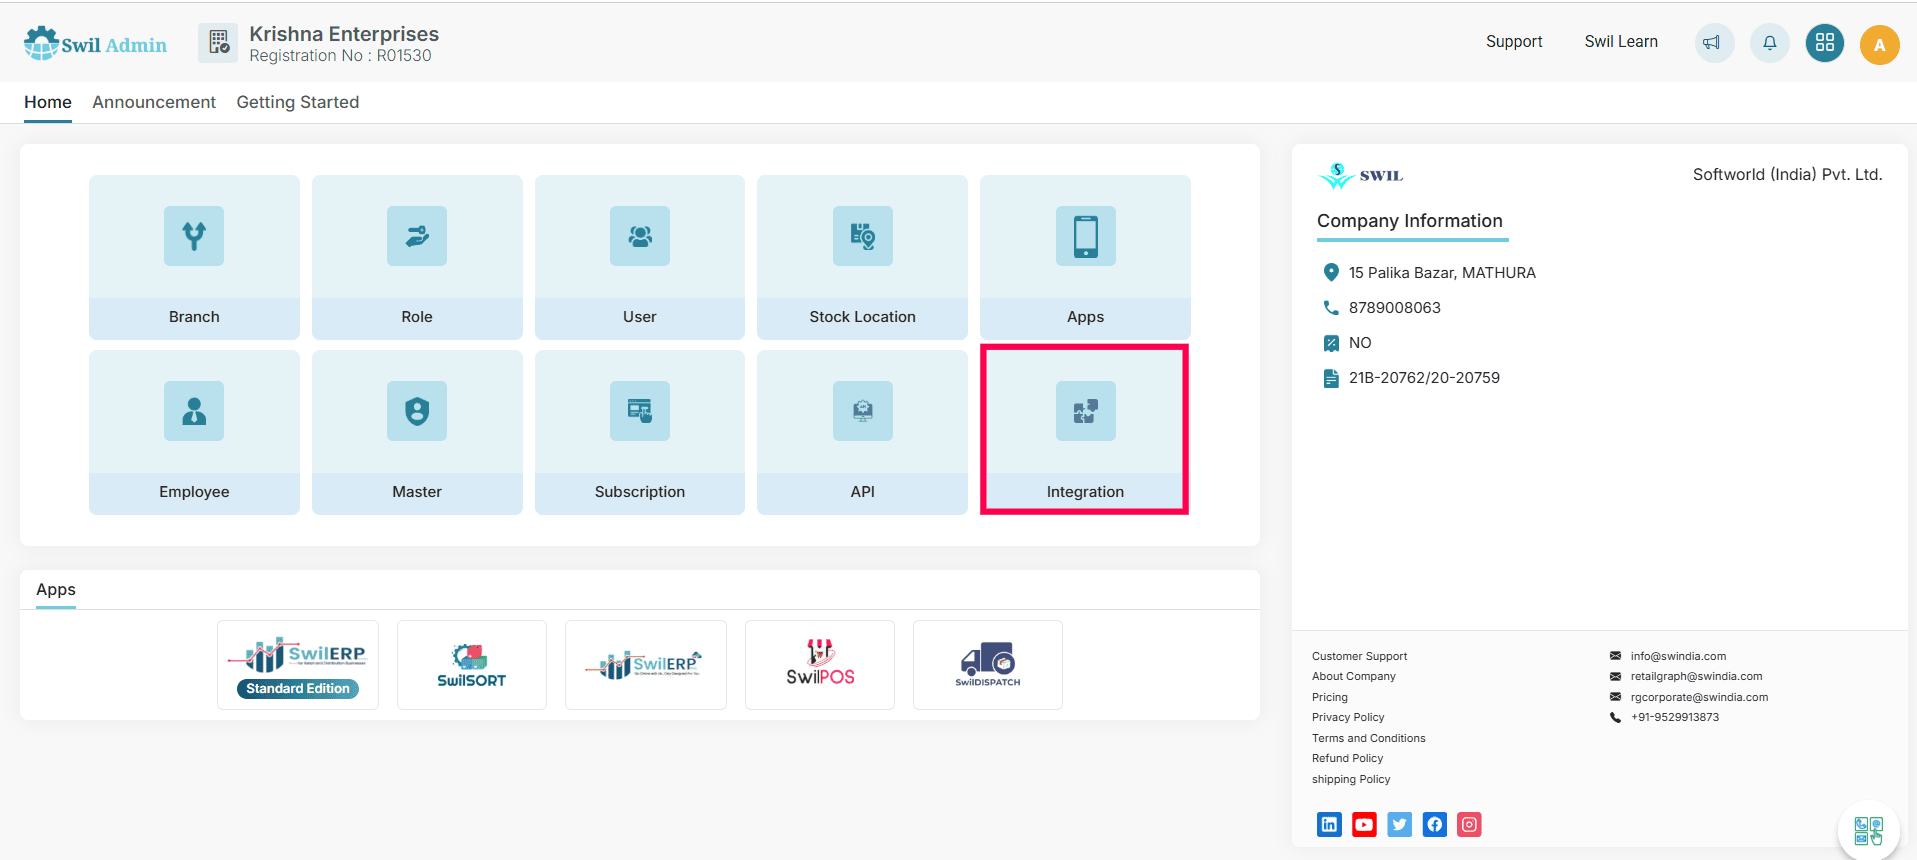Image resolution: width=1917 pixels, height=860 pixels.
Task: Open the Swil Learn menu link
Action: tap(1621, 41)
